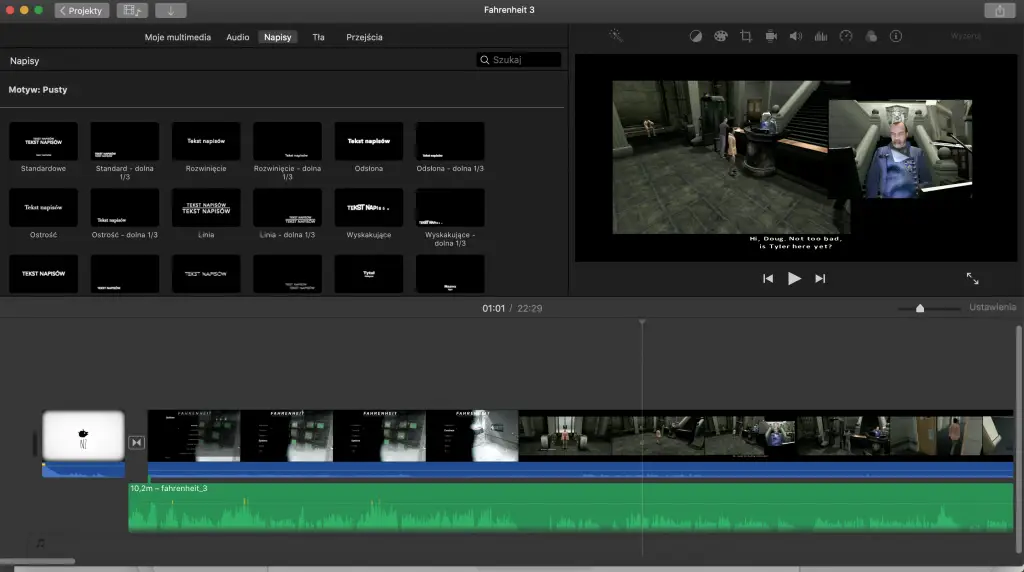Open the Tła tab

tap(318, 37)
